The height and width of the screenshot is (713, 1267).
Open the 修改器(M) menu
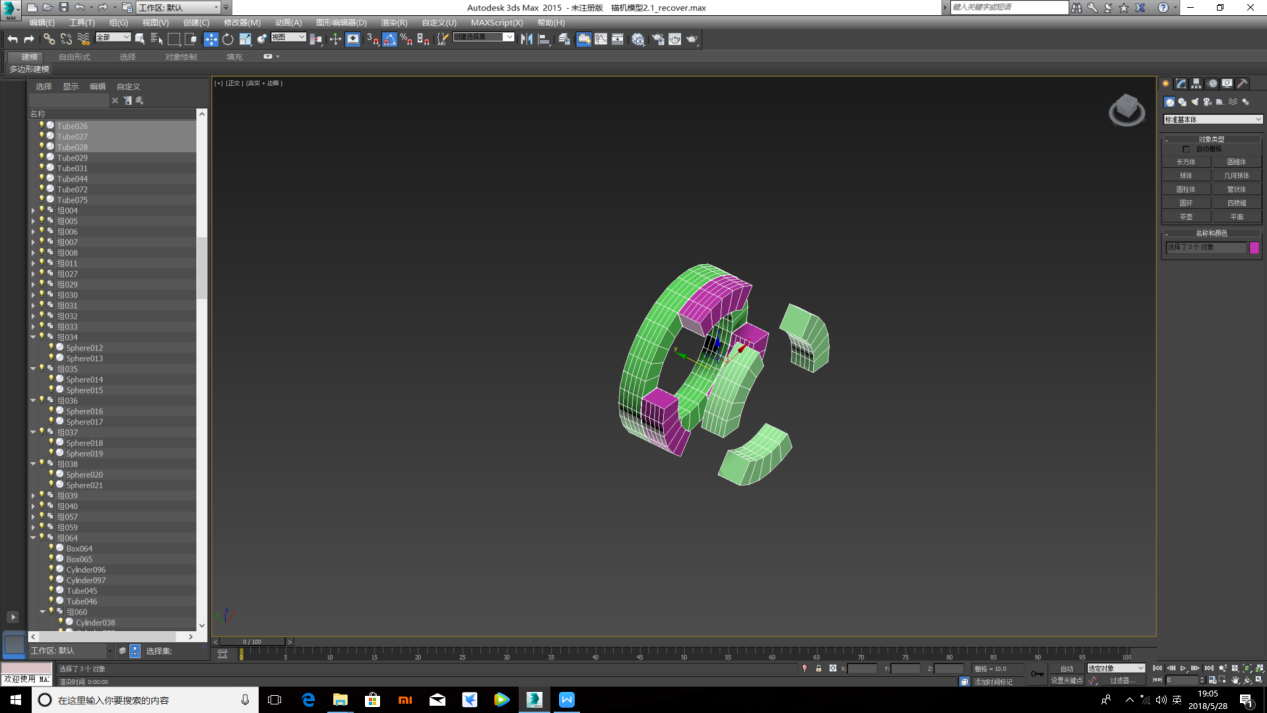click(241, 22)
